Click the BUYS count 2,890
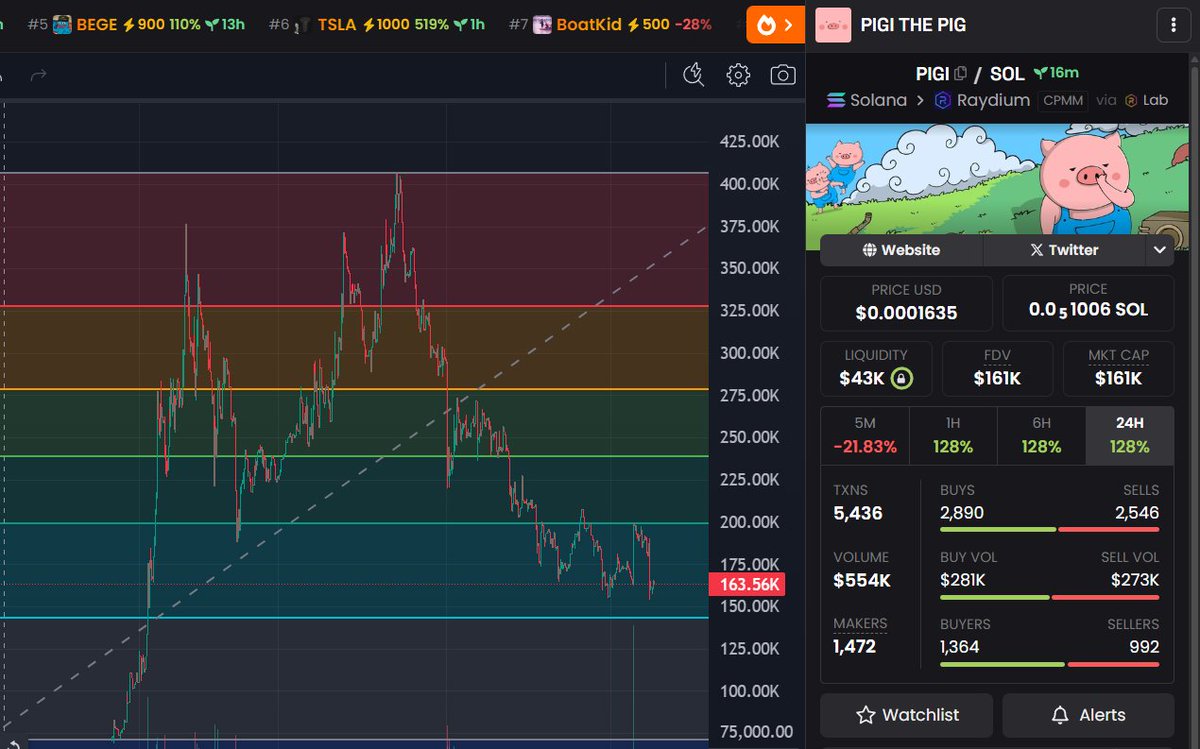Viewport: 1200px width, 749px height. [x=962, y=513]
